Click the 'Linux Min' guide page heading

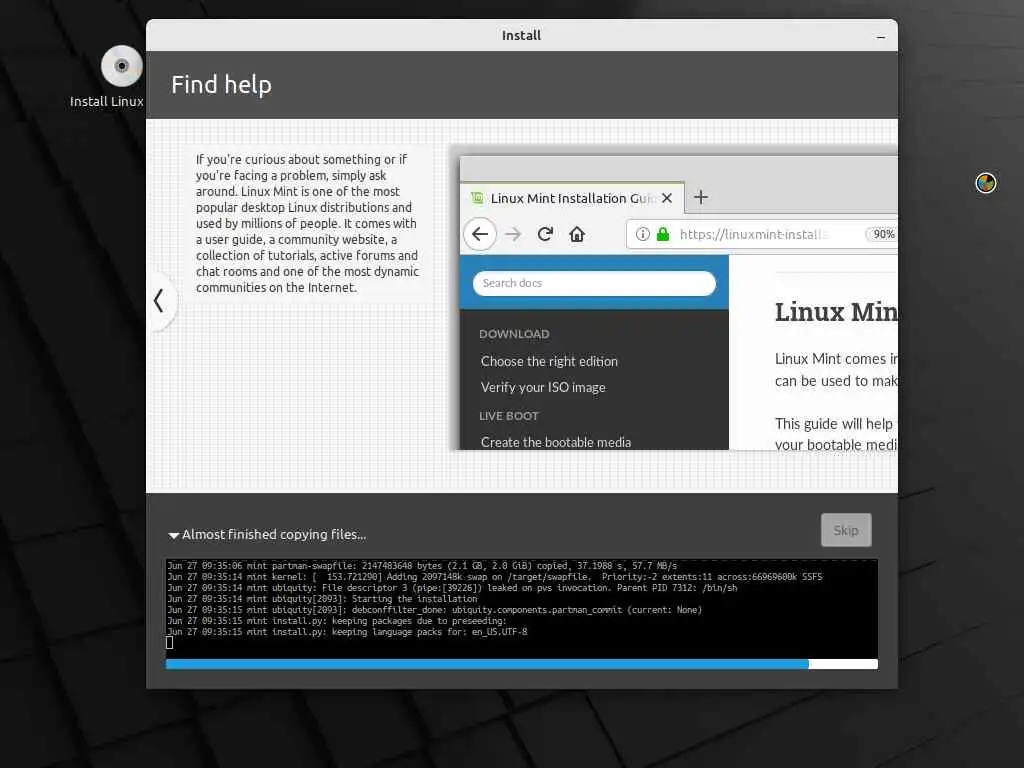836,312
